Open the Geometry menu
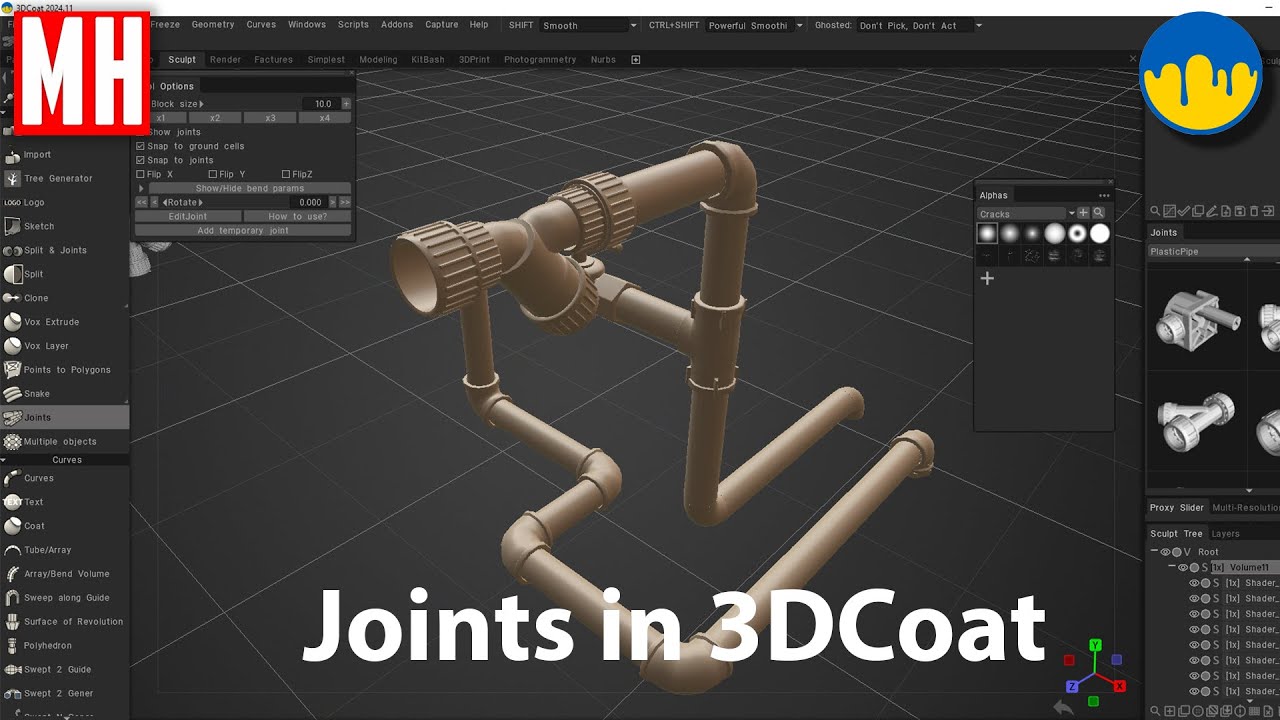Image resolution: width=1280 pixels, height=720 pixels. 213,25
